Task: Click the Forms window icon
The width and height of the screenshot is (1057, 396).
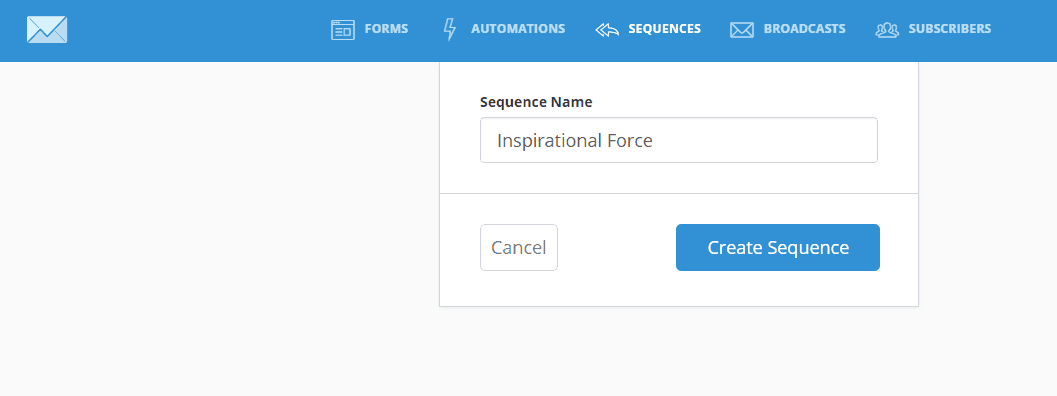Action: (342, 30)
